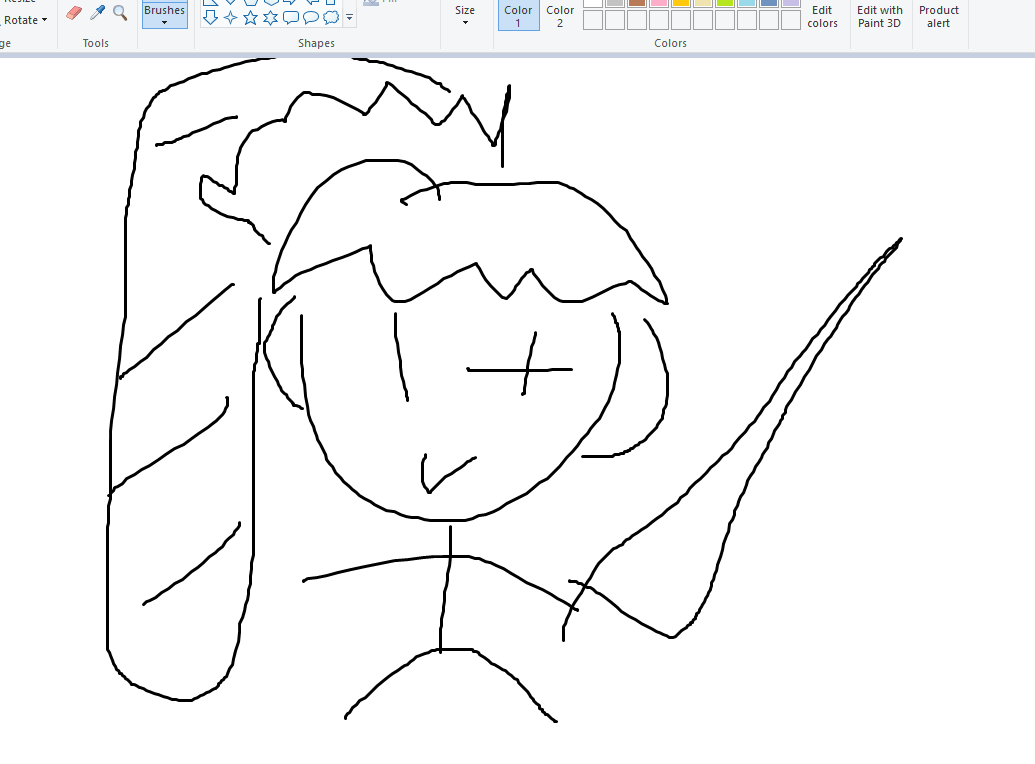This screenshot has height=764, width=1035.
Task: Select empty custom slot below white swatch
Action: 593,20
